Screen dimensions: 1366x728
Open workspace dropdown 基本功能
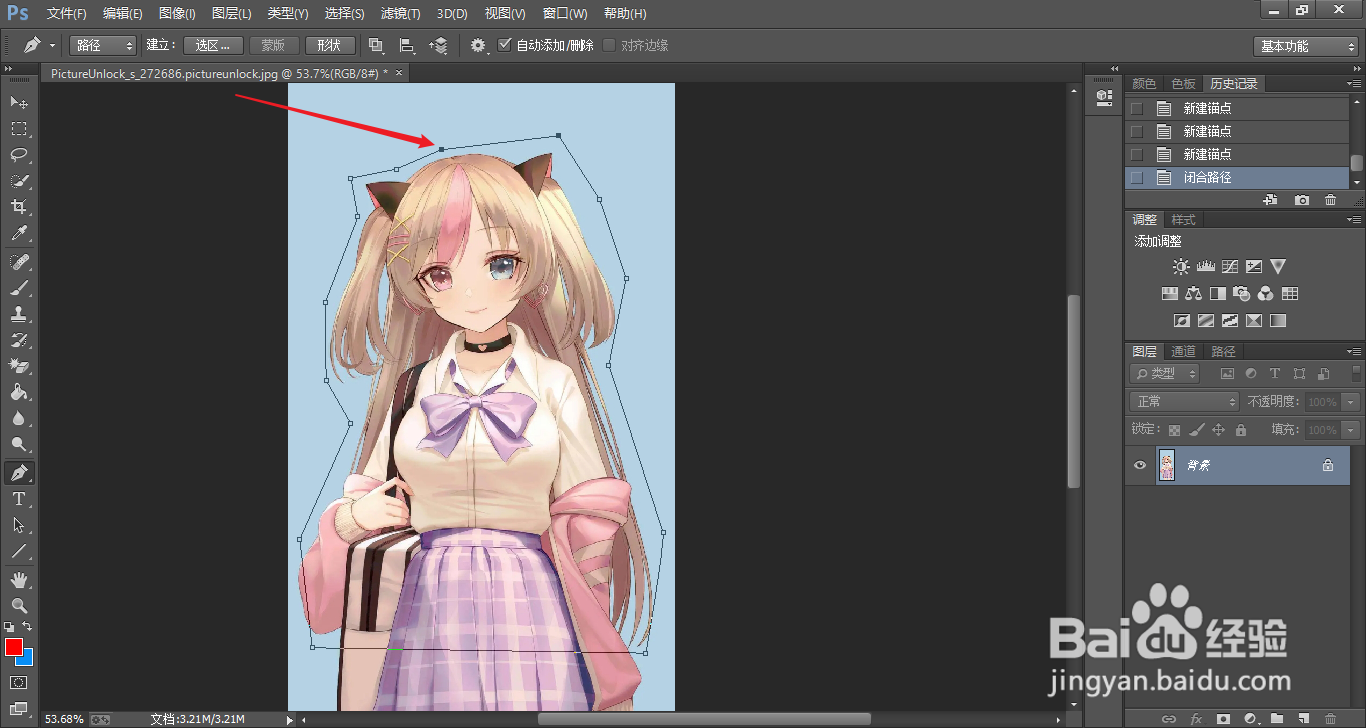(1305, 46)
